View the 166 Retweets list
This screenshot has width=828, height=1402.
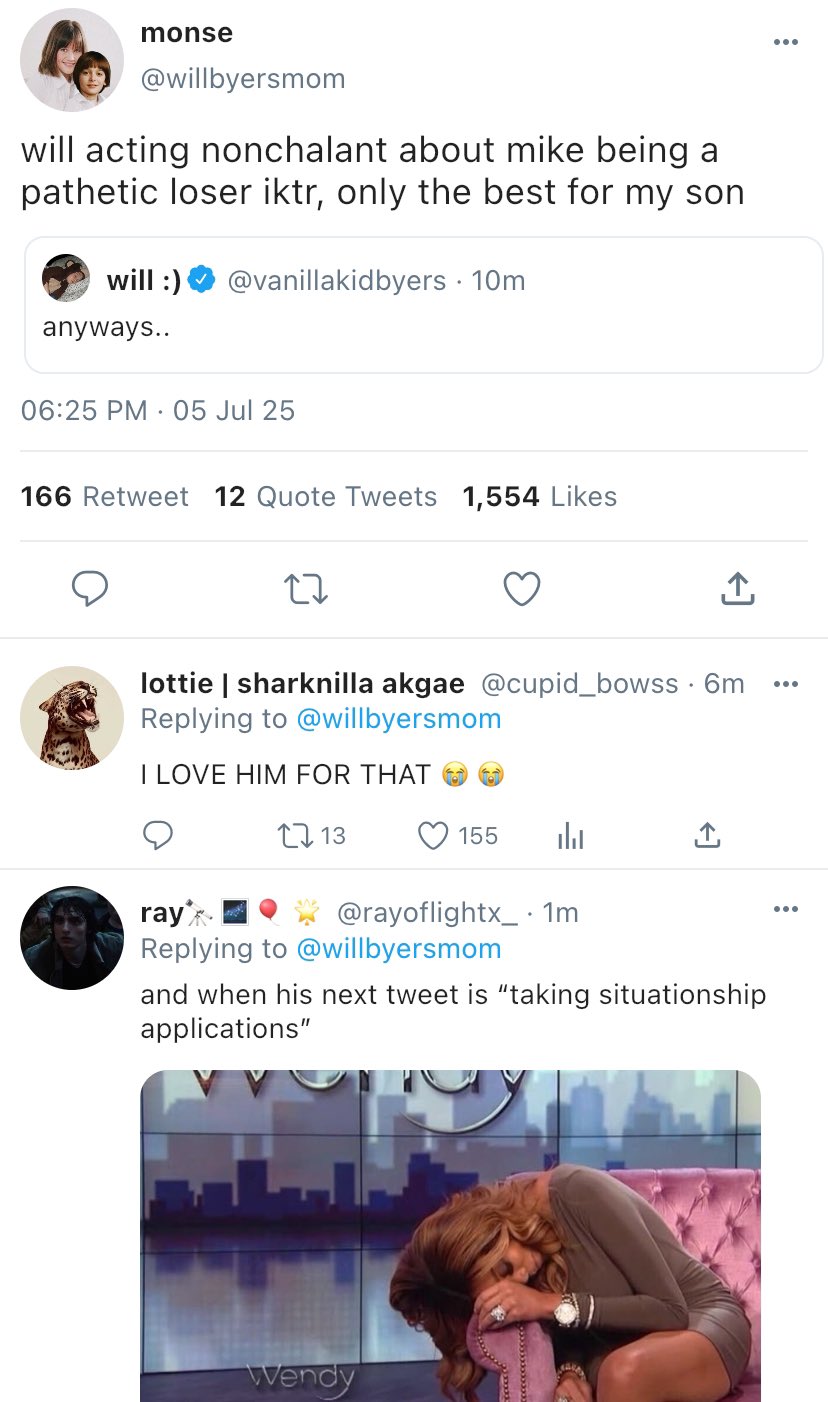pyautogui.click(x=105, y=497)
